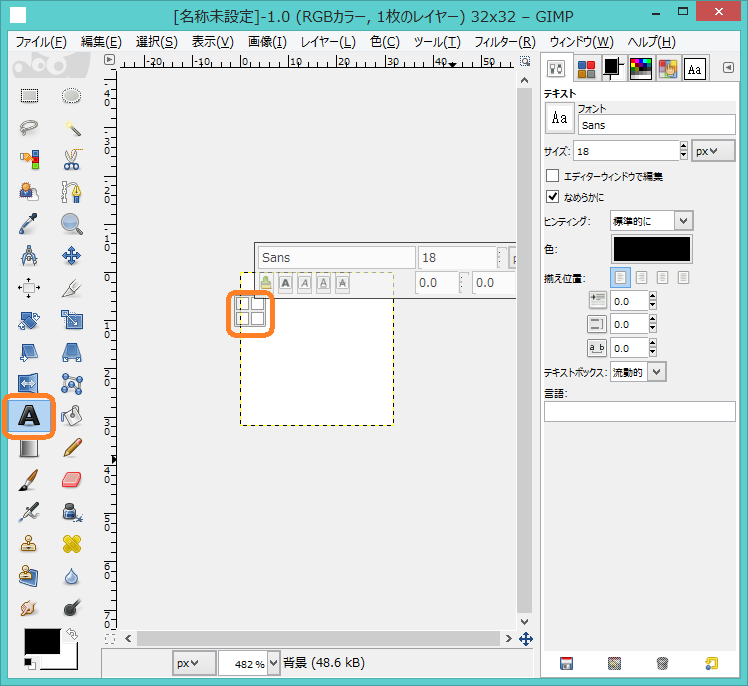Image resolution: width=748 pixels, height=686 pixels.
Task: Click the サイズ font size spinner arrows
Action: pos(684,151)
